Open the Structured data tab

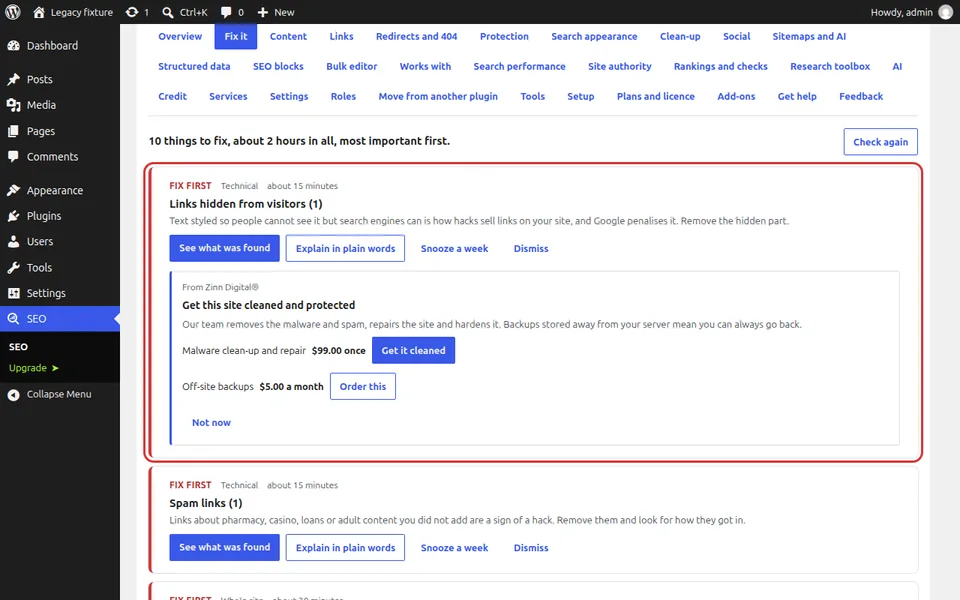click(194, 66)
